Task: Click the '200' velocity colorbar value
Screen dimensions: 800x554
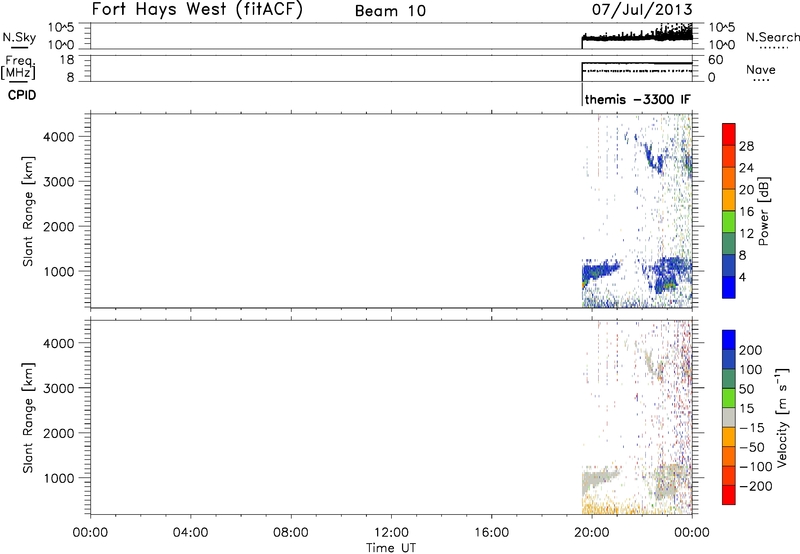Action: [751, 350]
